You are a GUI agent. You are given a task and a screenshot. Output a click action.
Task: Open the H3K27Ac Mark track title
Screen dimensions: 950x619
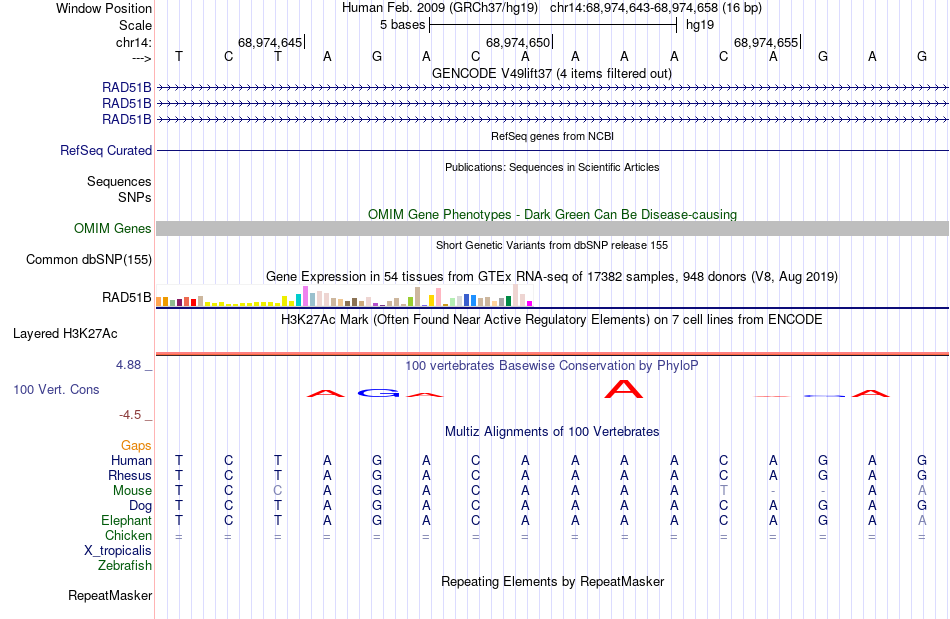tap(552, 320)
